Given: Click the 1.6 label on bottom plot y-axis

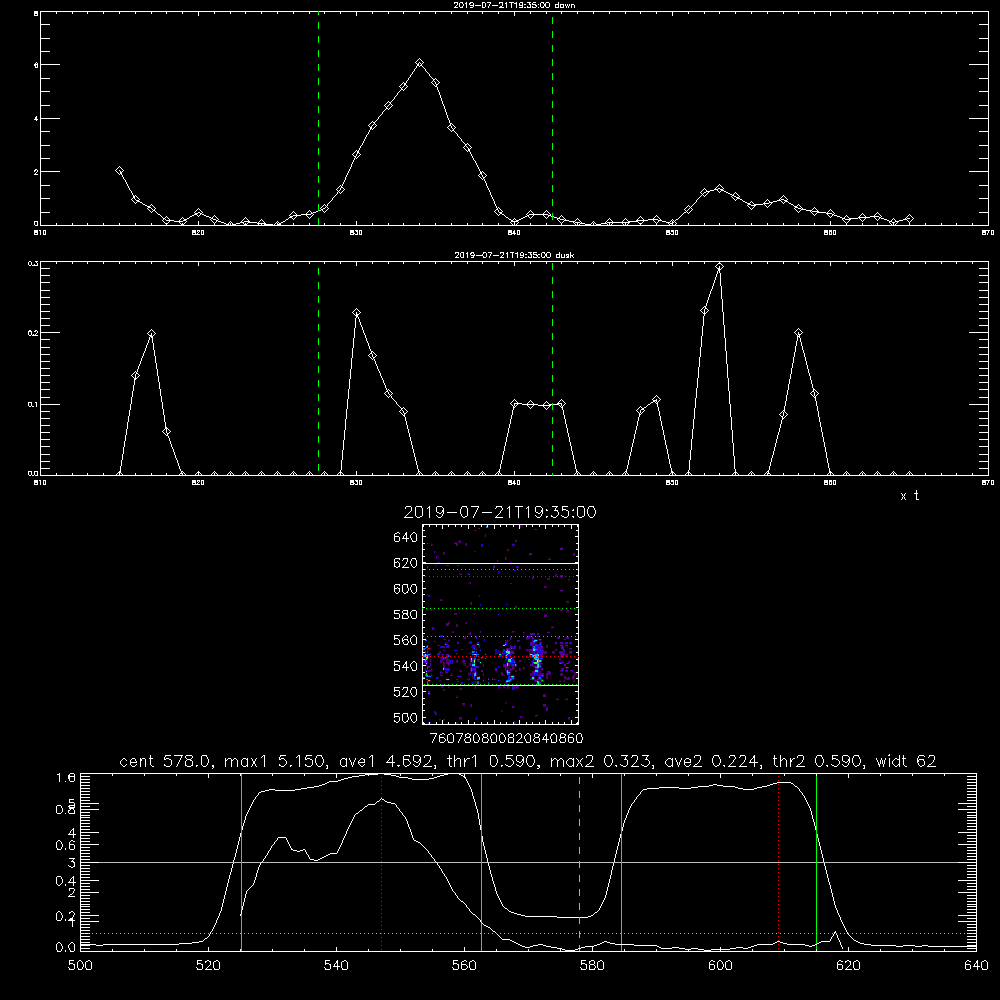Looking at the screenshot, I should [x=66, y=777].
